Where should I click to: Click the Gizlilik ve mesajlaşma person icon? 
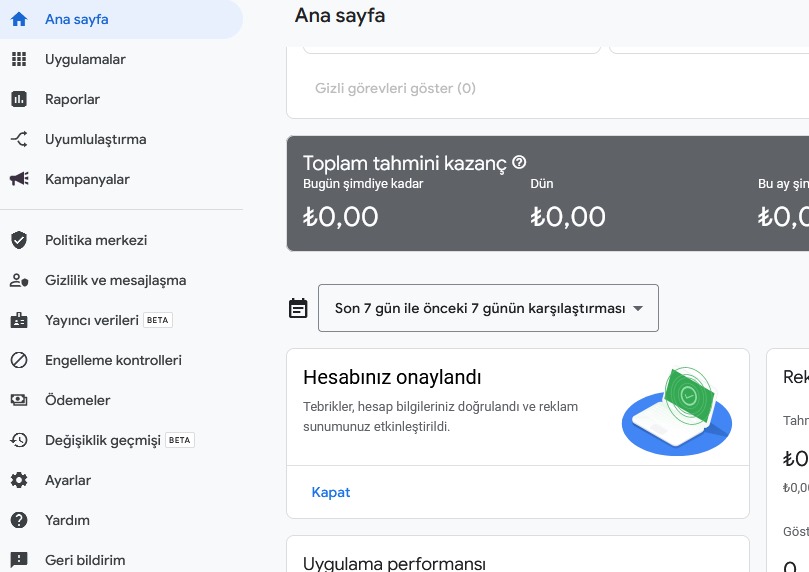(x=19, y=280)
